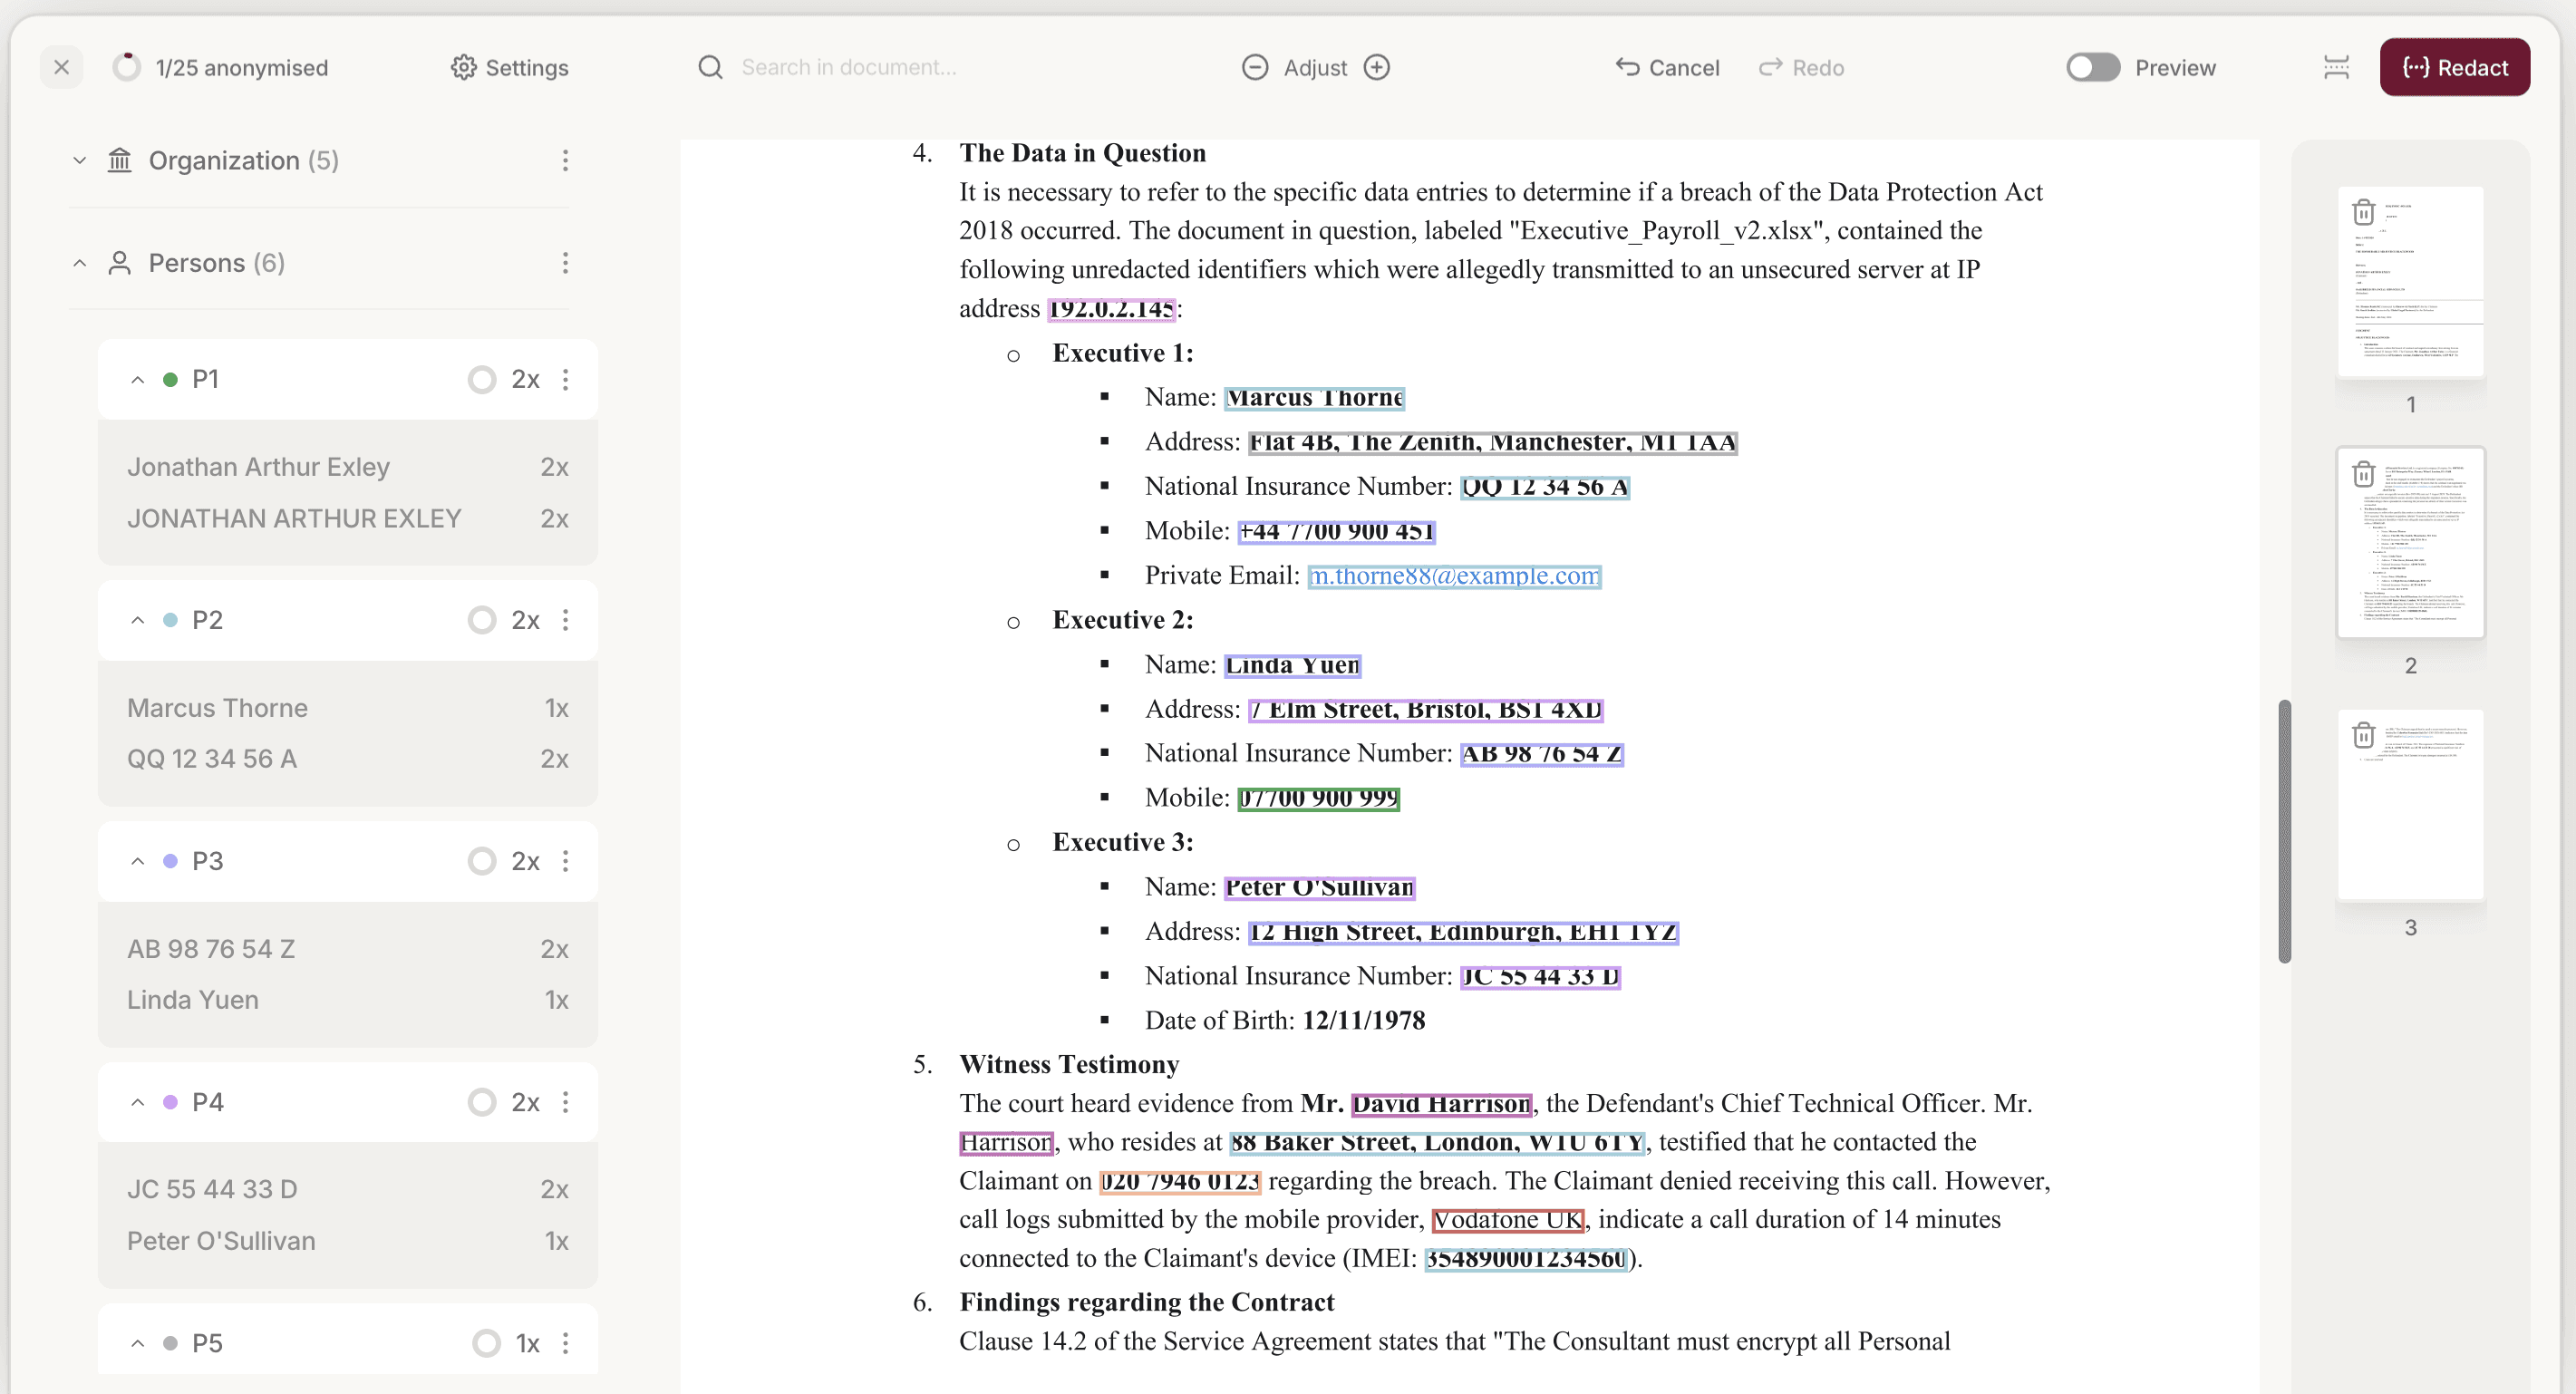Close the anonymisation panel

pos(61,67)
